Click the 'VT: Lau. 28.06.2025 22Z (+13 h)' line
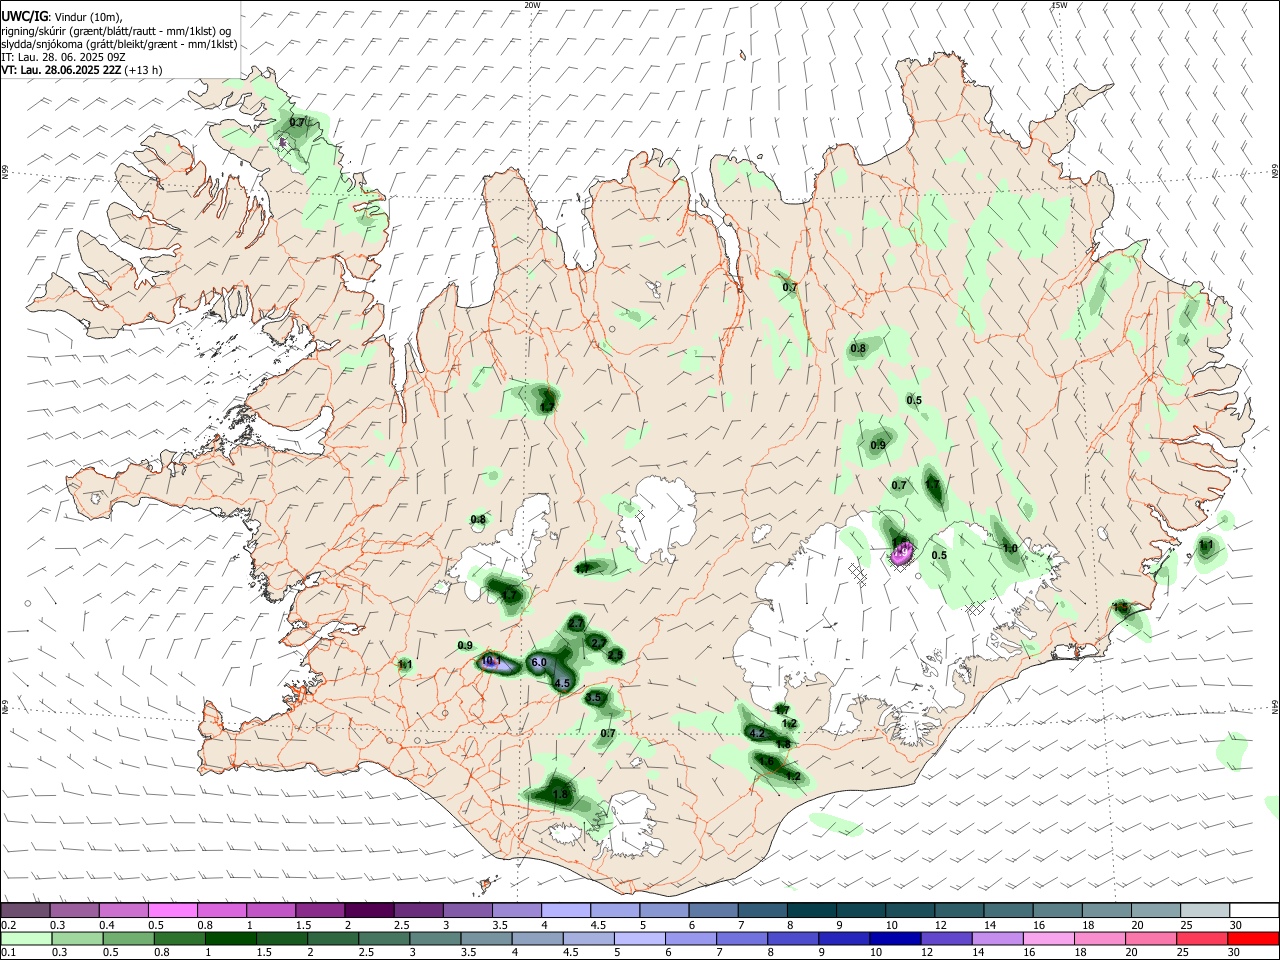 coord(82,70)
